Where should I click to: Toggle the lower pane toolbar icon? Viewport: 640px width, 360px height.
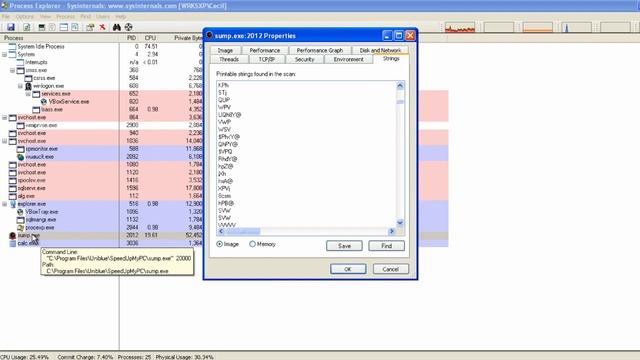pyautogui.click(x=64, y=27)
